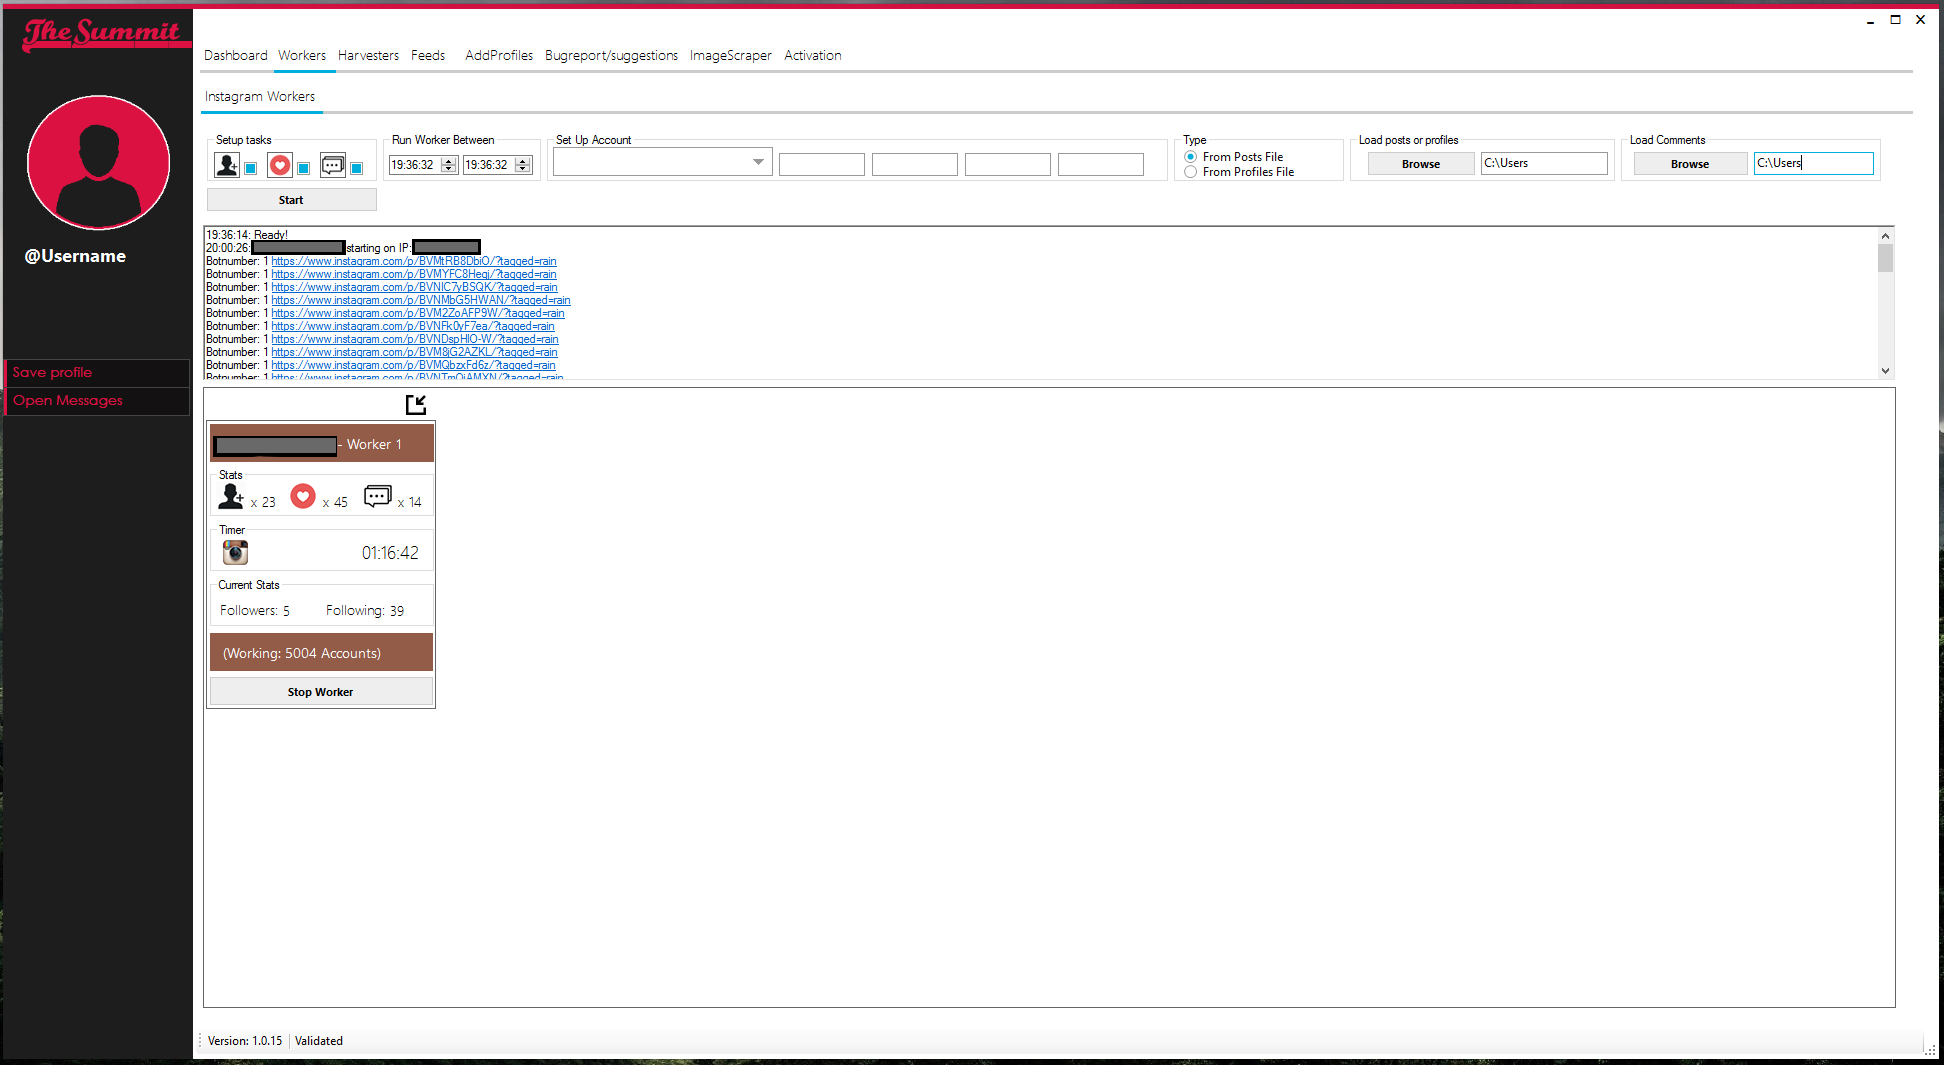1944x1065 pixels.
Task: Open the BVNDspHIO-W Instagram link
Action: [x=415, y=339]
